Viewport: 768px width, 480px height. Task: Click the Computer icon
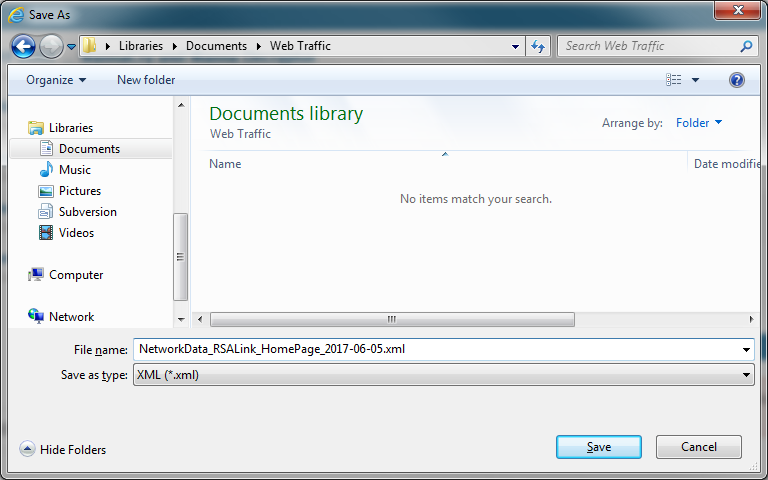pyautogui.click(x=36, y=275)
